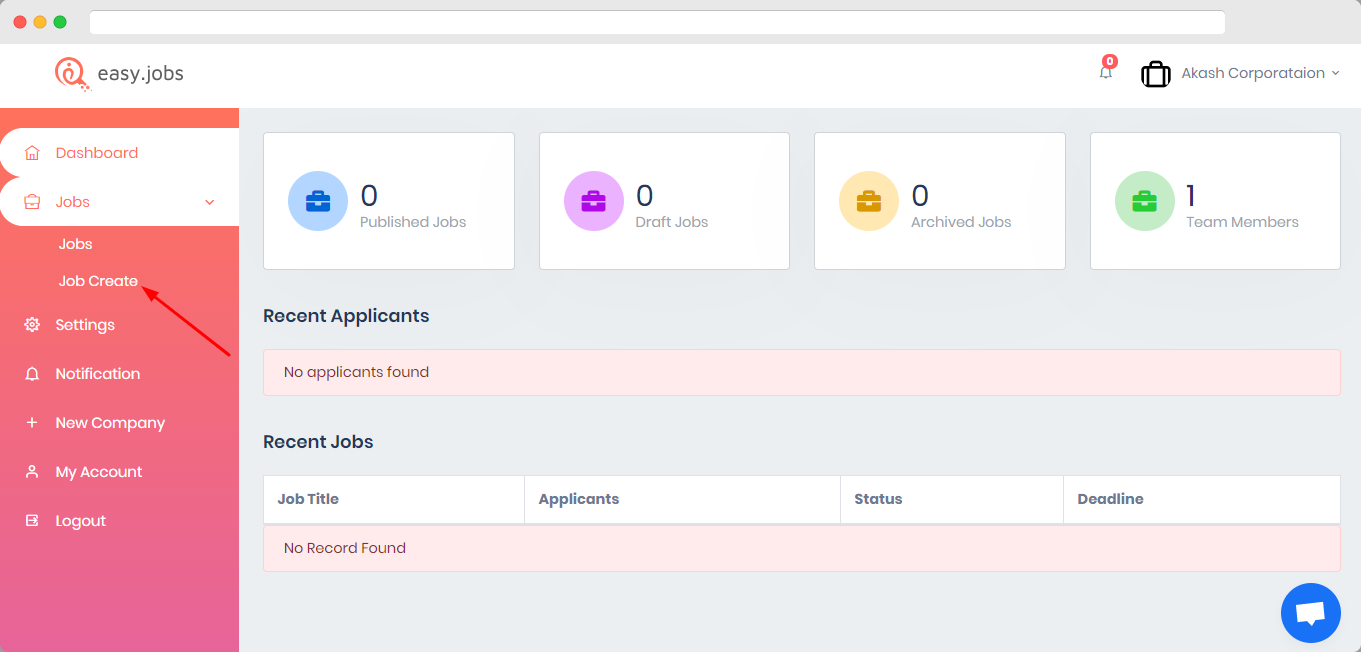Image resolution: width=1361 pixels, height=652 pixels.
Task: Click the red window close button
Action: pos(20,22)
